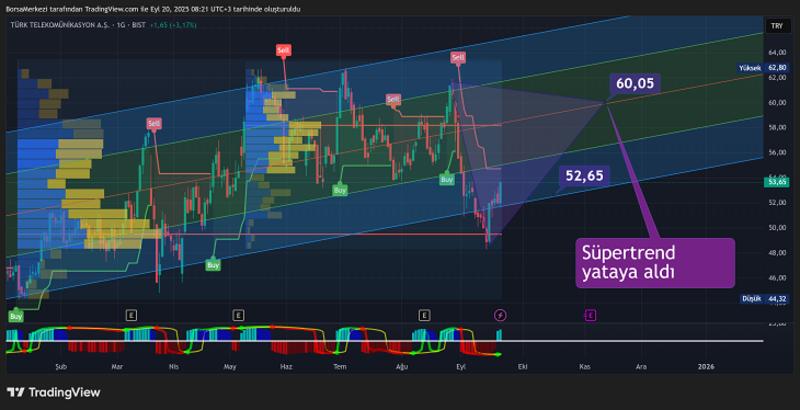Select the Buy signal label in July
The width and height of the screenshot is (800, 410).
pyautogui.click(x=340, y=190)
